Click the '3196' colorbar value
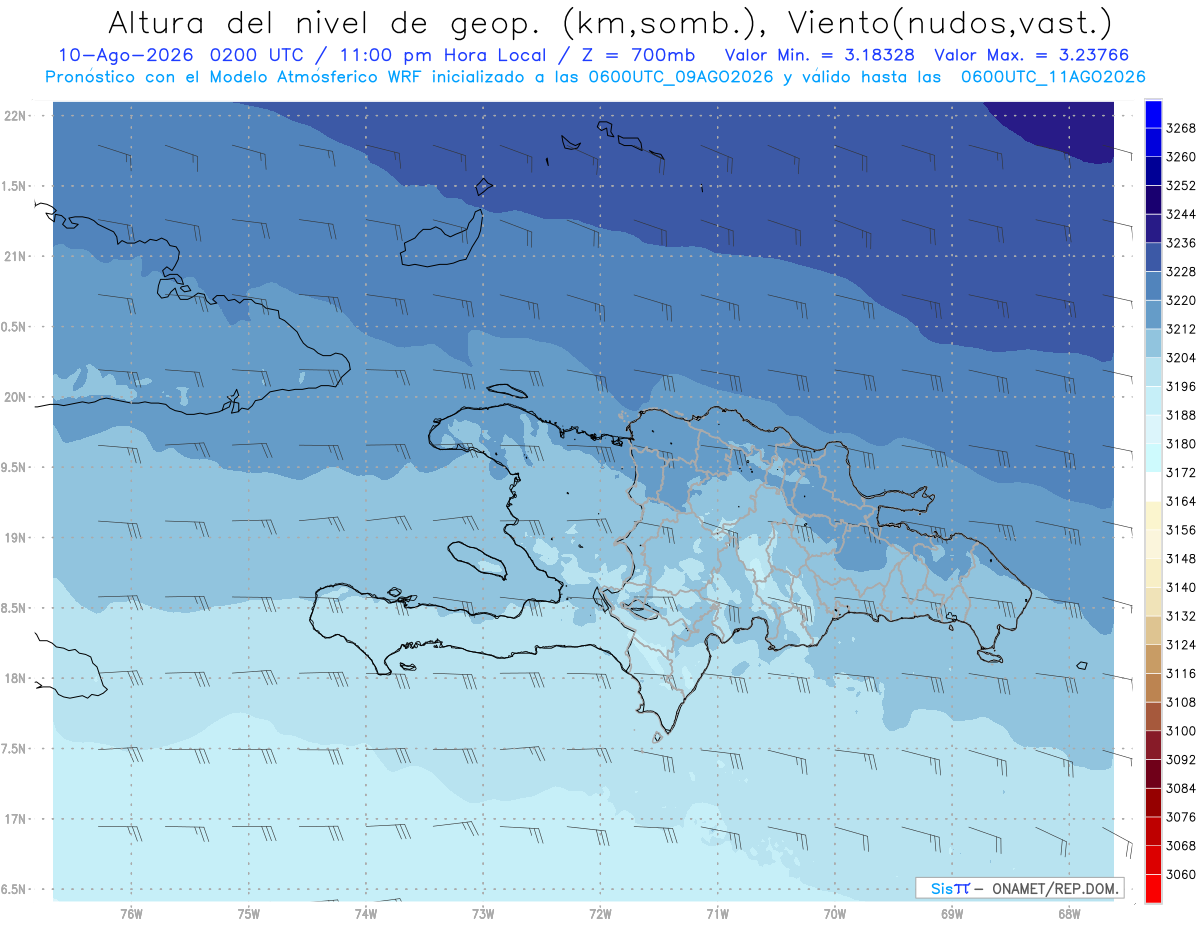The image size is (1200, 927). (x=1182, y=386)
